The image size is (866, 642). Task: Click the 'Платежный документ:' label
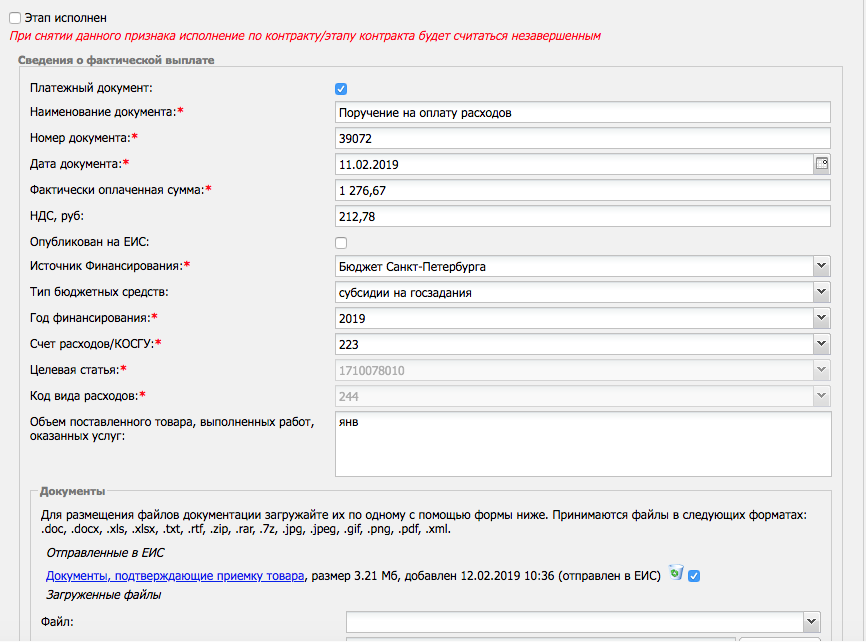click(x=91, y=88)
